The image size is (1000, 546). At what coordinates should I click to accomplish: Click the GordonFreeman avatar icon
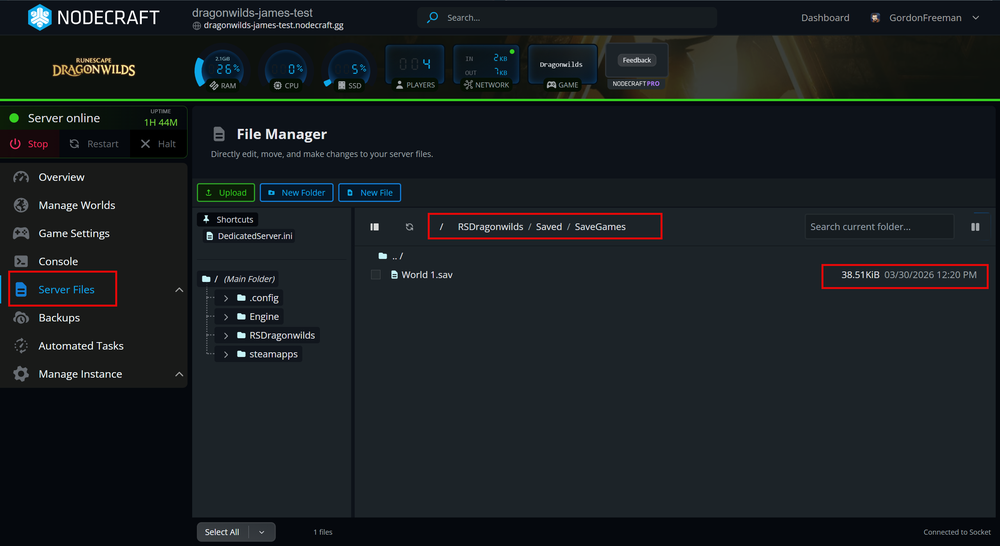[876, 18]
